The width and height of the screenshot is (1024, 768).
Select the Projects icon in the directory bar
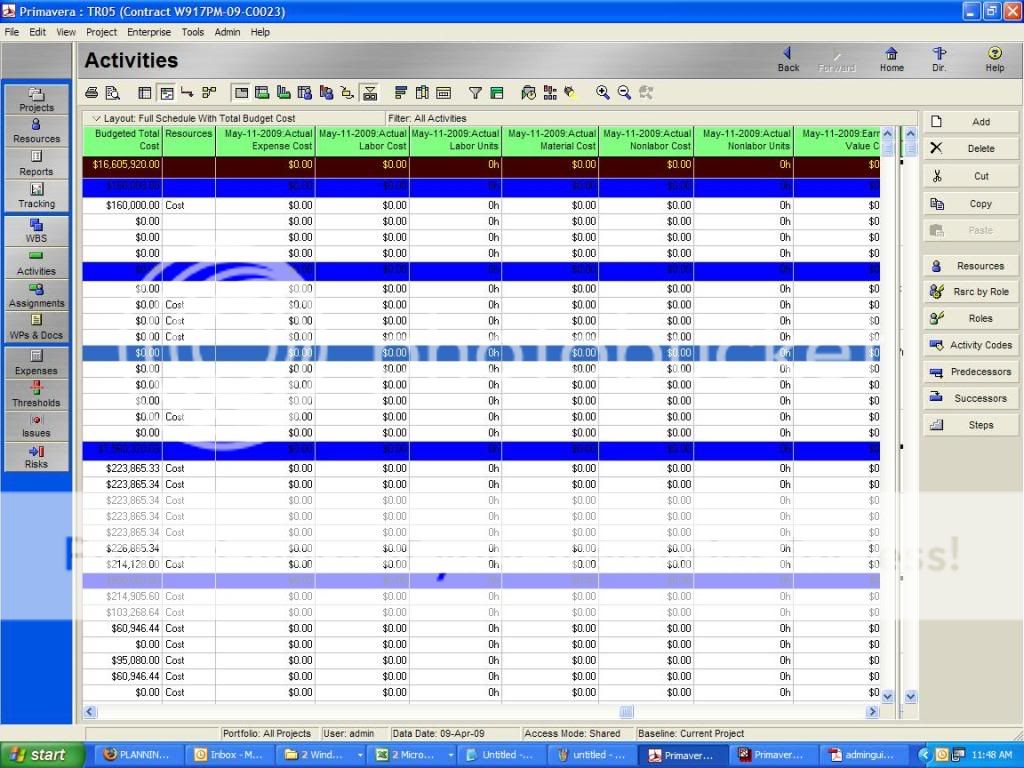coord(36,99)
